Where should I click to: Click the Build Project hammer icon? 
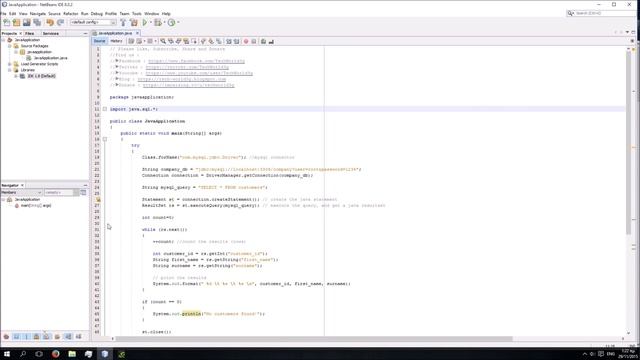(123, 22)
